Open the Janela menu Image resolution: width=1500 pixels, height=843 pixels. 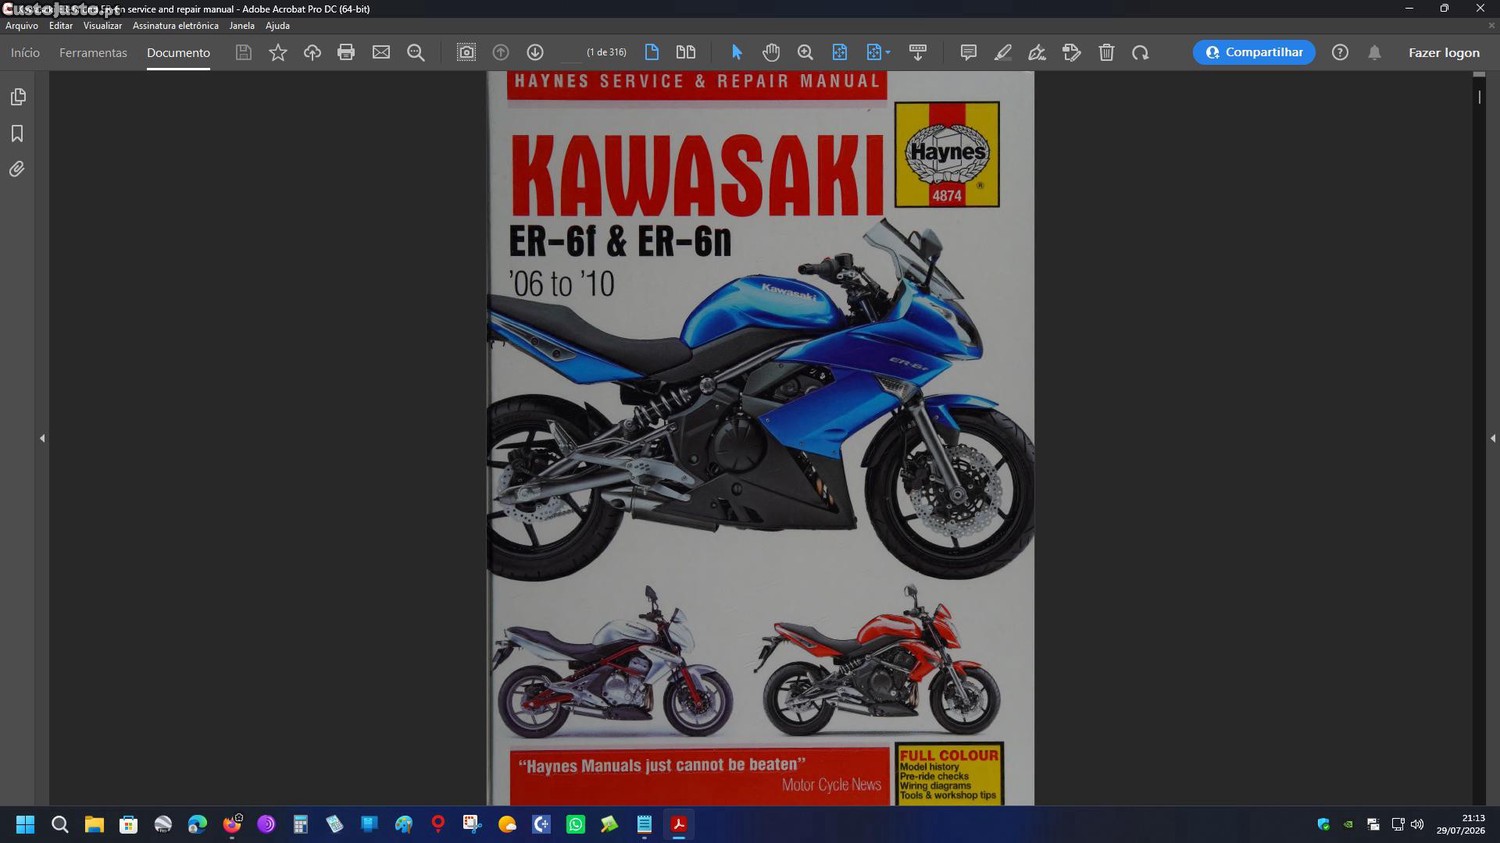(x=242, y=26)
